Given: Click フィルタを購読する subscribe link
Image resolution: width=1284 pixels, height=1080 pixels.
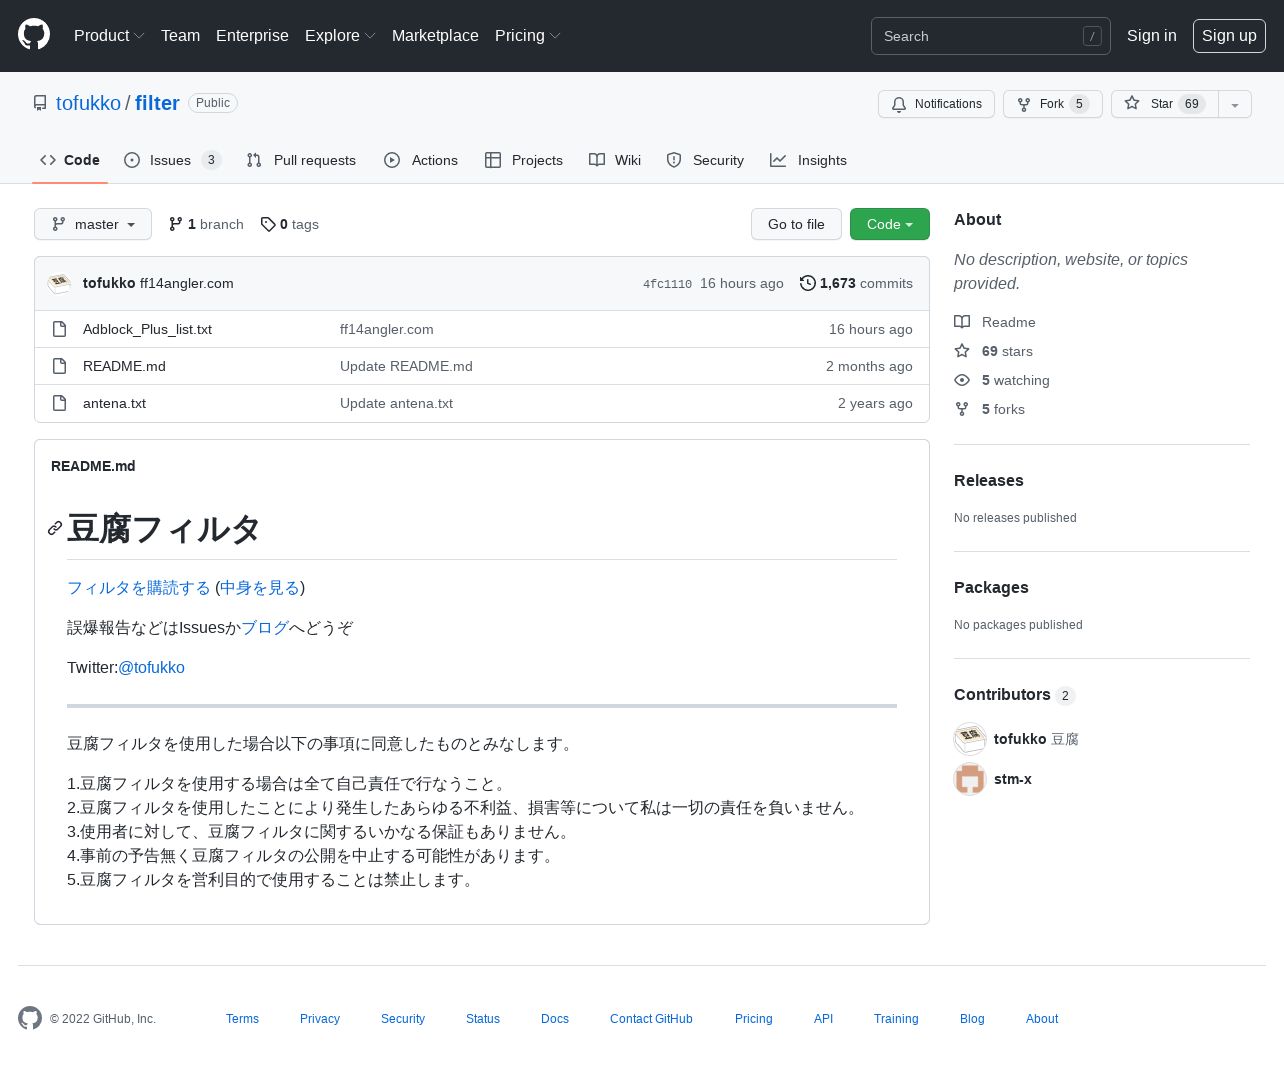Looking at the screenshot, I should (x=139, y=588).
